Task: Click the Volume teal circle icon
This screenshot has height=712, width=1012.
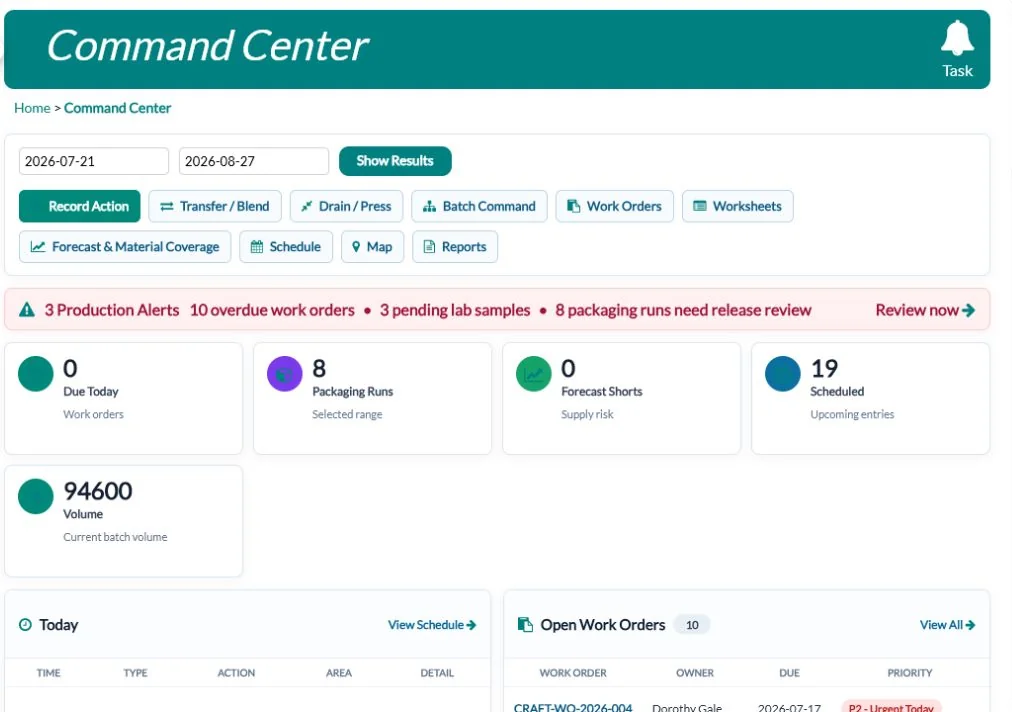Action: click(35, 496)
